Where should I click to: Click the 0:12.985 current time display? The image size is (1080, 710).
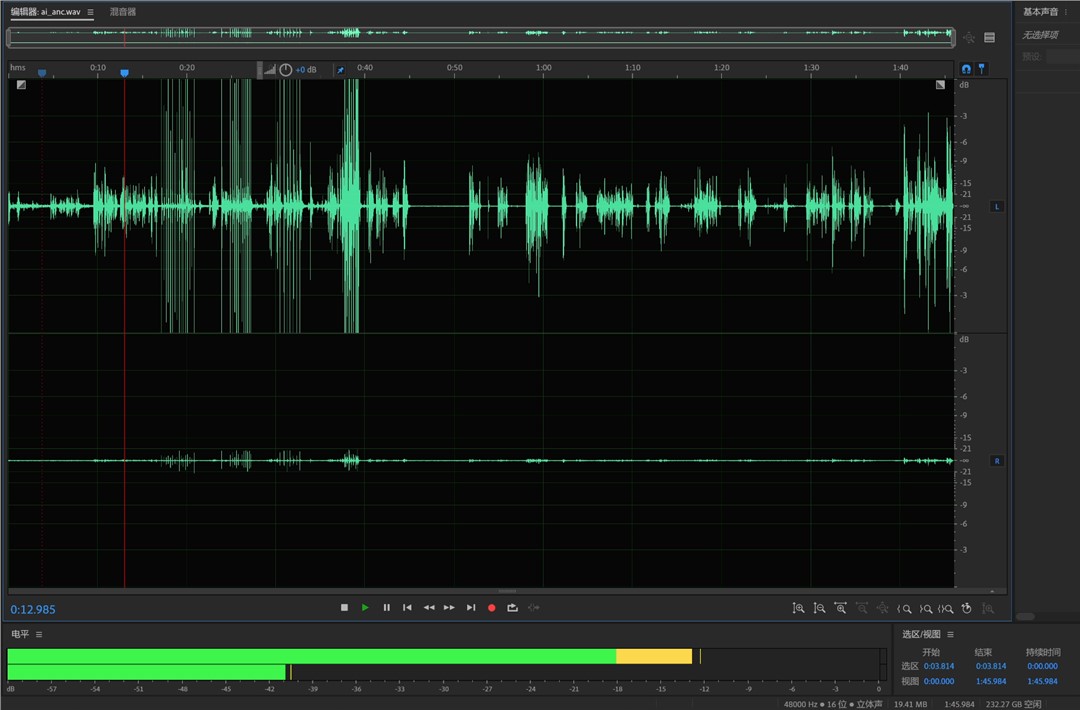33,609
